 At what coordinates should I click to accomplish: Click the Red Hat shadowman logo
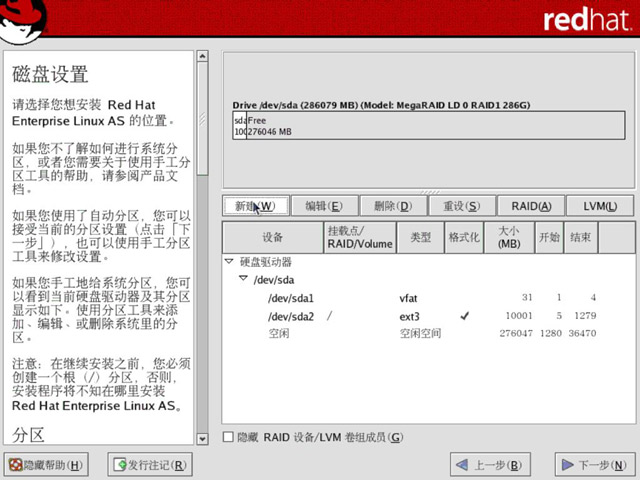(21, 18)
